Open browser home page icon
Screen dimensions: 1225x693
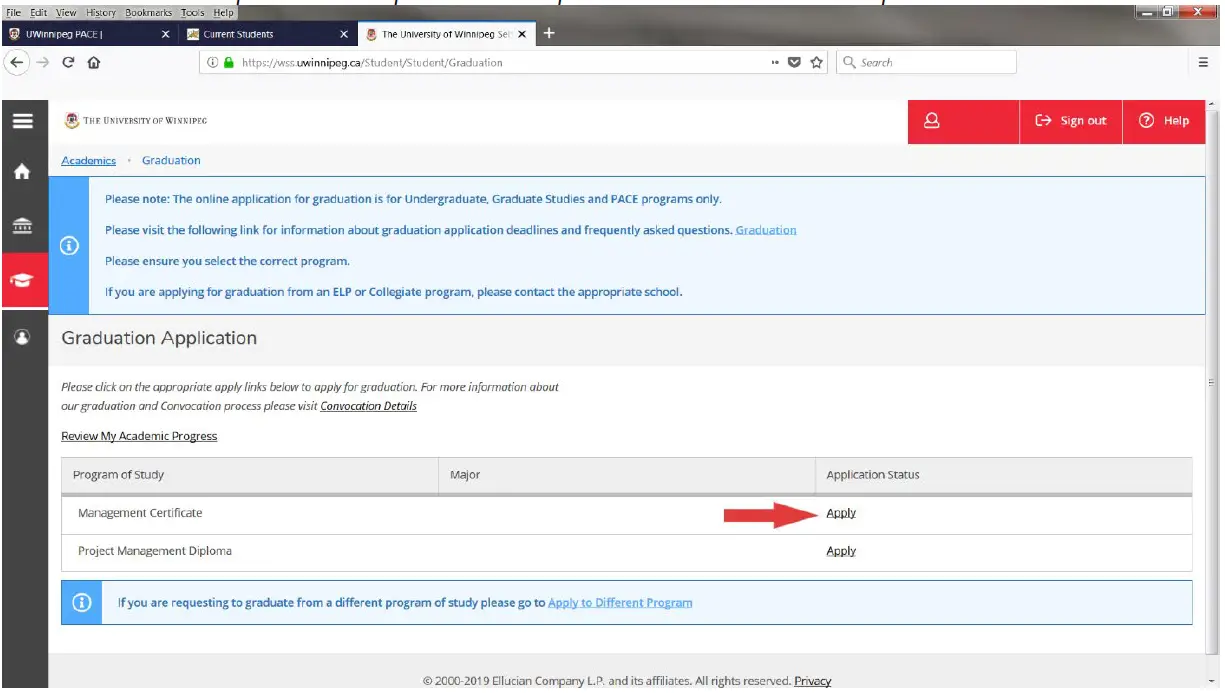click(94, 62)
